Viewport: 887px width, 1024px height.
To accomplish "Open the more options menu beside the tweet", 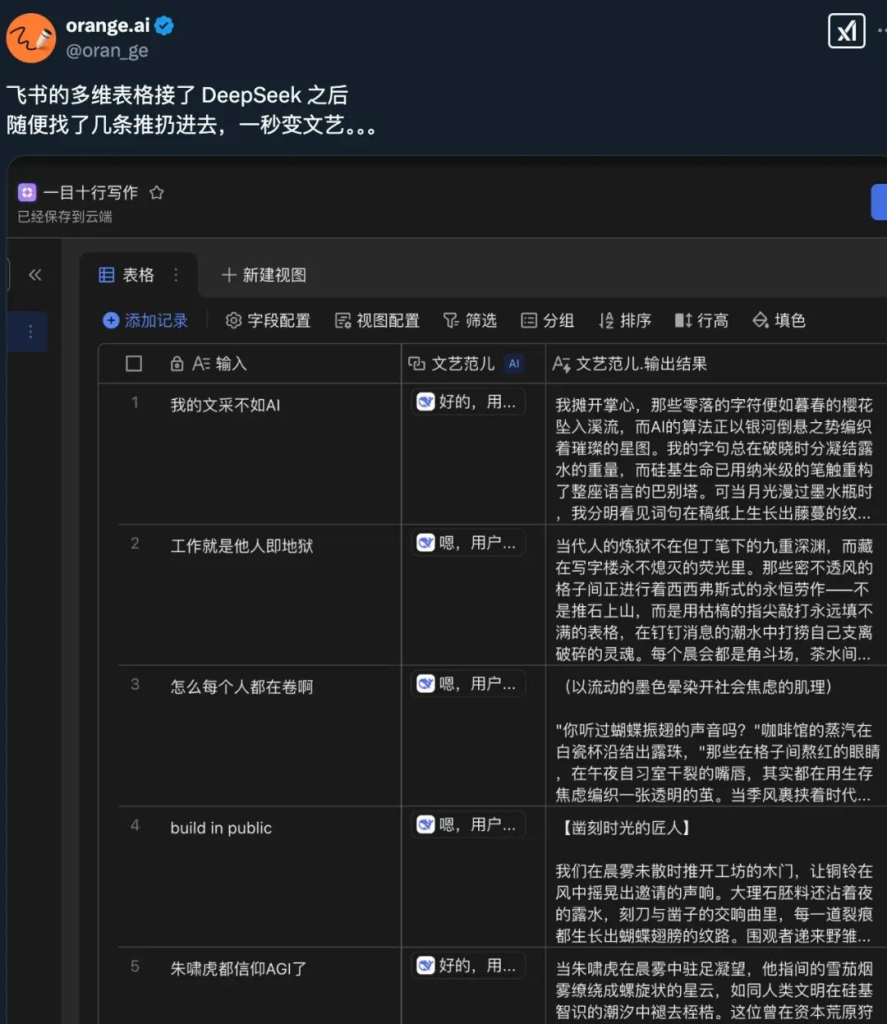I will click(x=879, y=30).
